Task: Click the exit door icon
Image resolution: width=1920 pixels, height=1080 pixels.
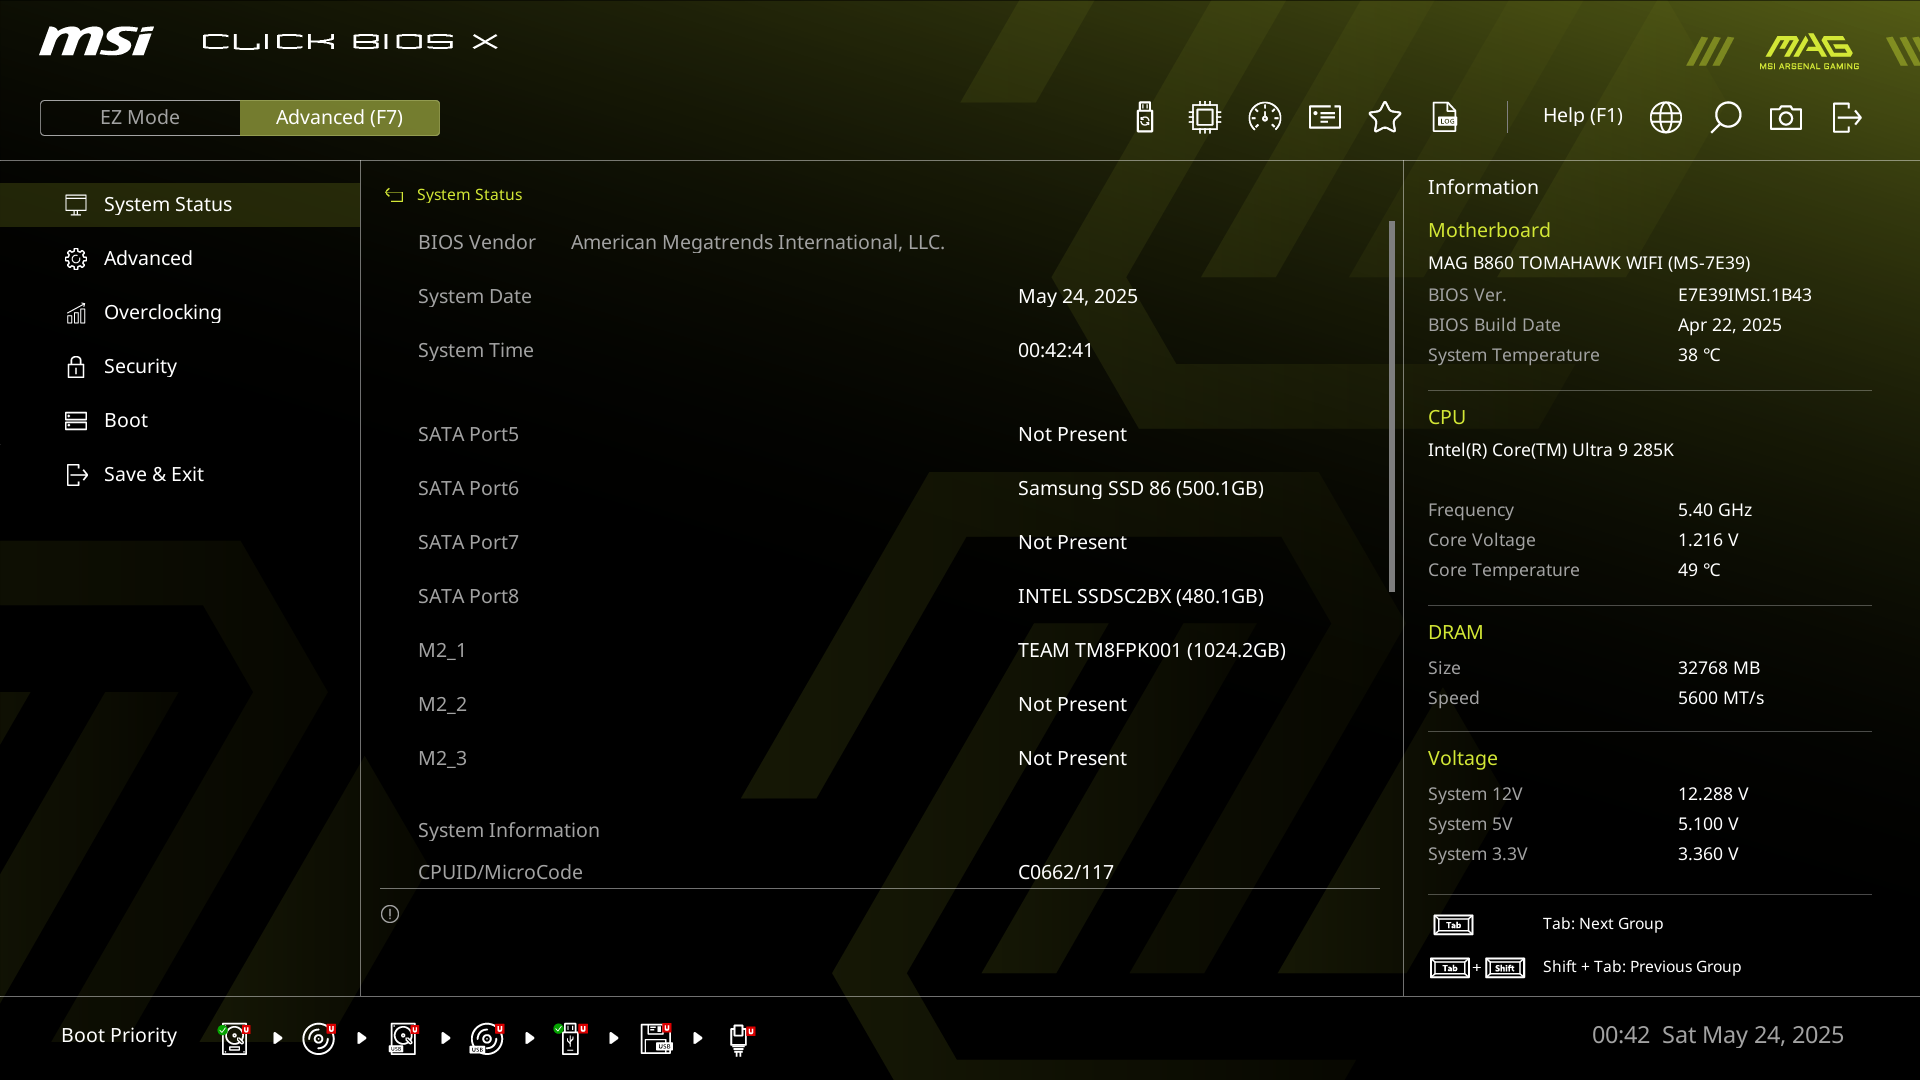Action: click(1846, 117)
